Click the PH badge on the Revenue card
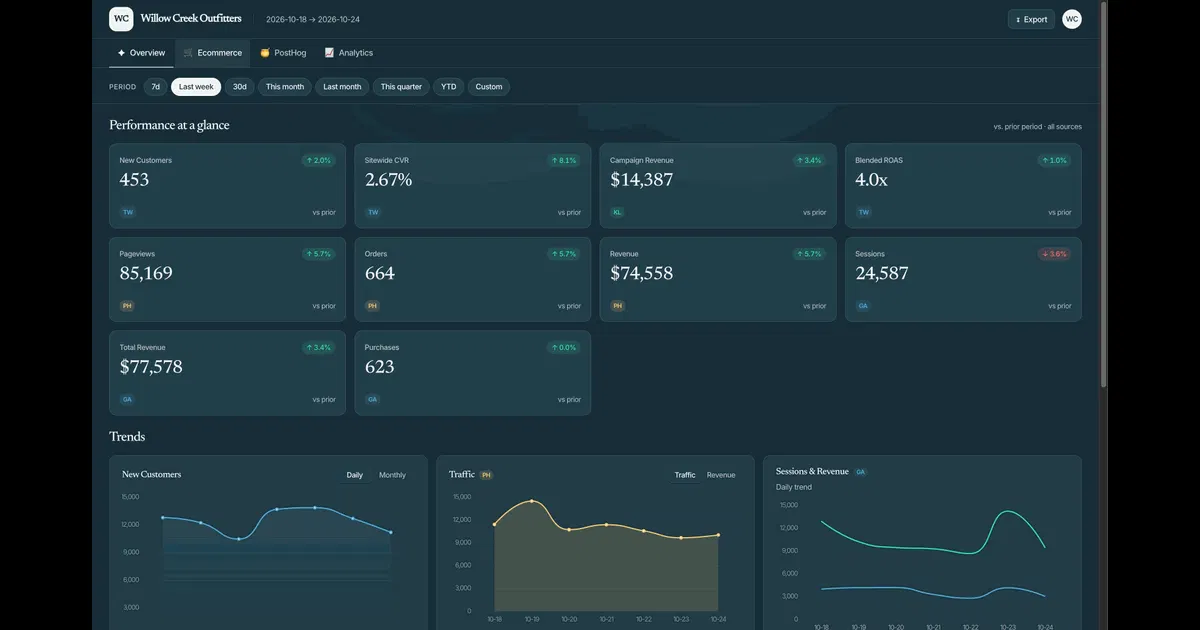This screenshot has width=1200, height=630. 617,306
